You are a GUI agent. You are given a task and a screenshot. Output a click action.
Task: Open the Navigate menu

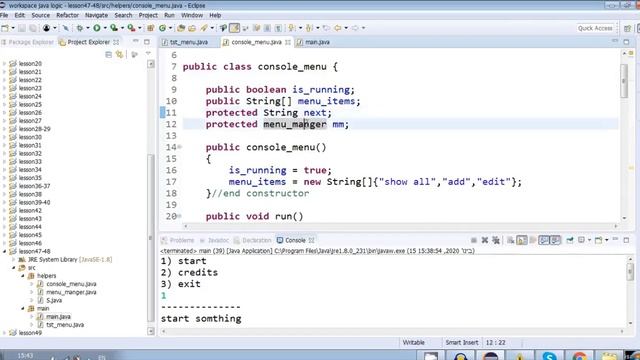pos(96,15)
